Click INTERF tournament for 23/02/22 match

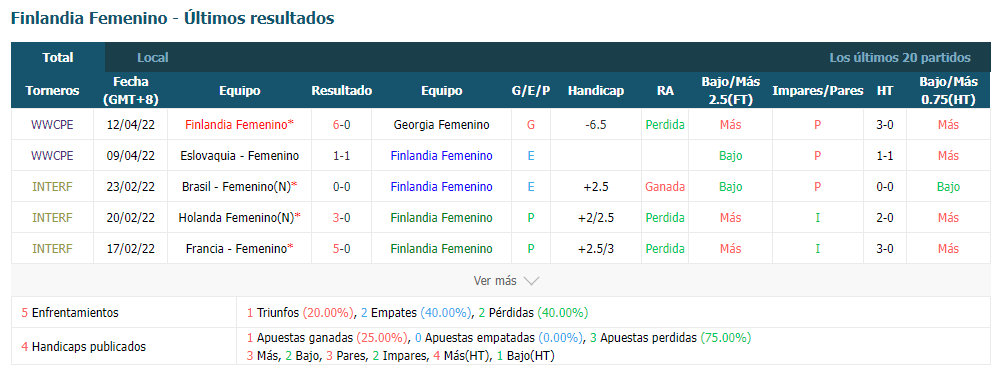pyautogui.click(x=52, y=186)
